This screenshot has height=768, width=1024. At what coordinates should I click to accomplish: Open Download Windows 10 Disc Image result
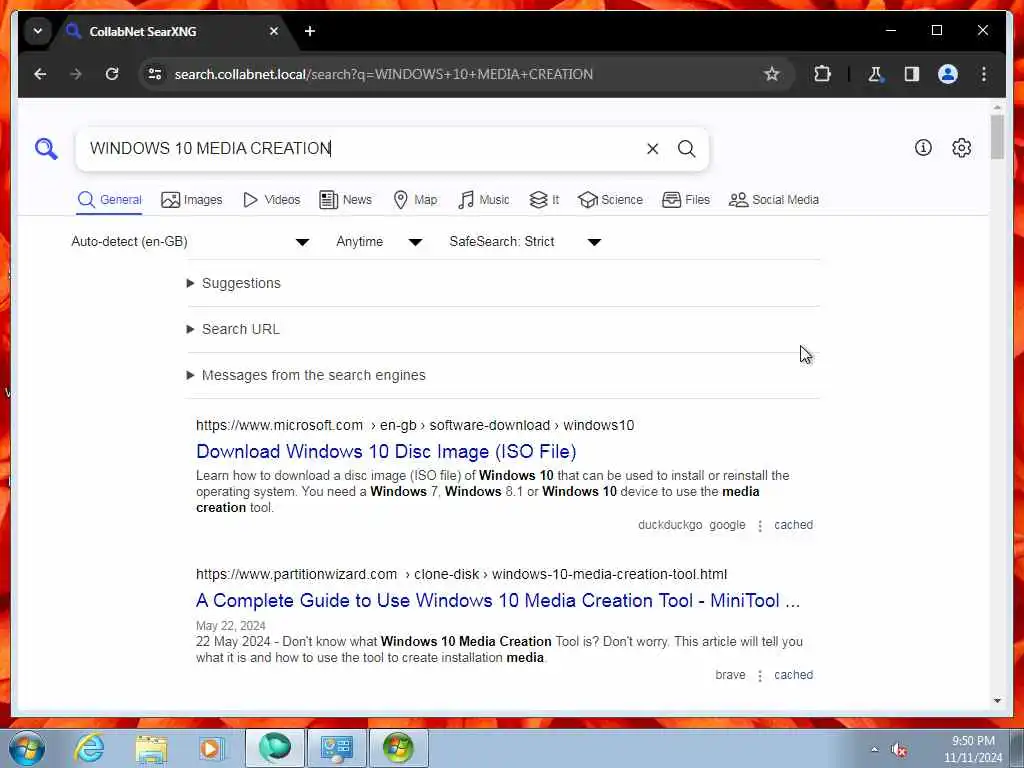tap(386, 452)
